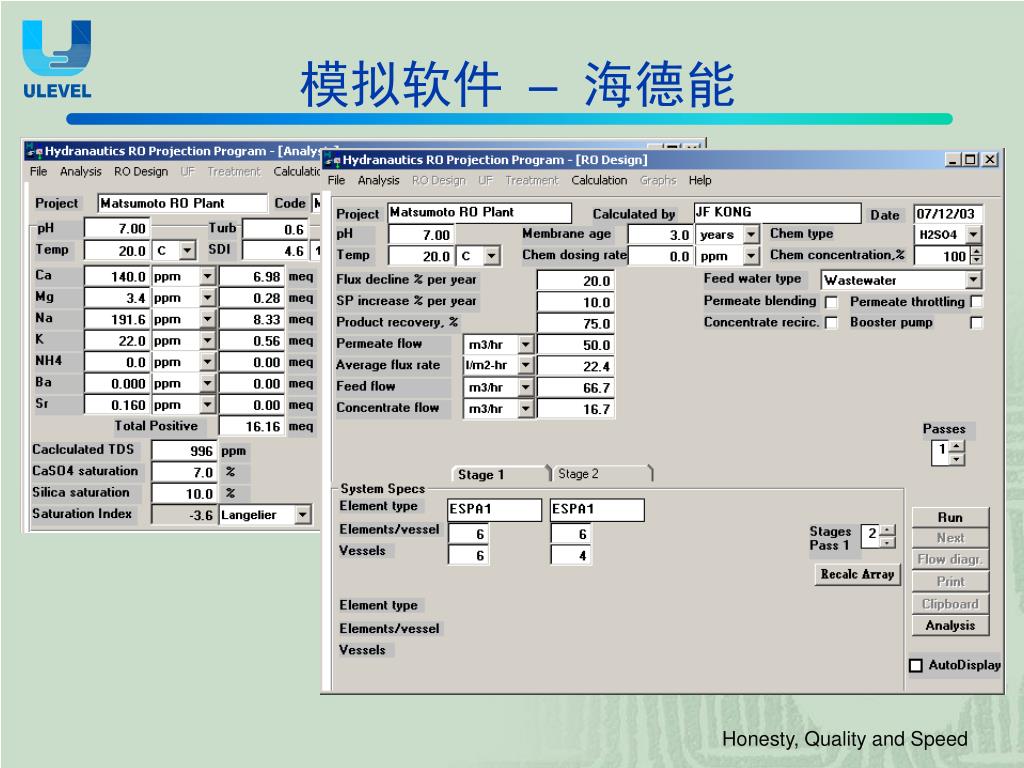The height and width of the screenshot is (768, 1024).
Task: Open the RO Design menu in Analysis window
Action: tap(140, 171)
